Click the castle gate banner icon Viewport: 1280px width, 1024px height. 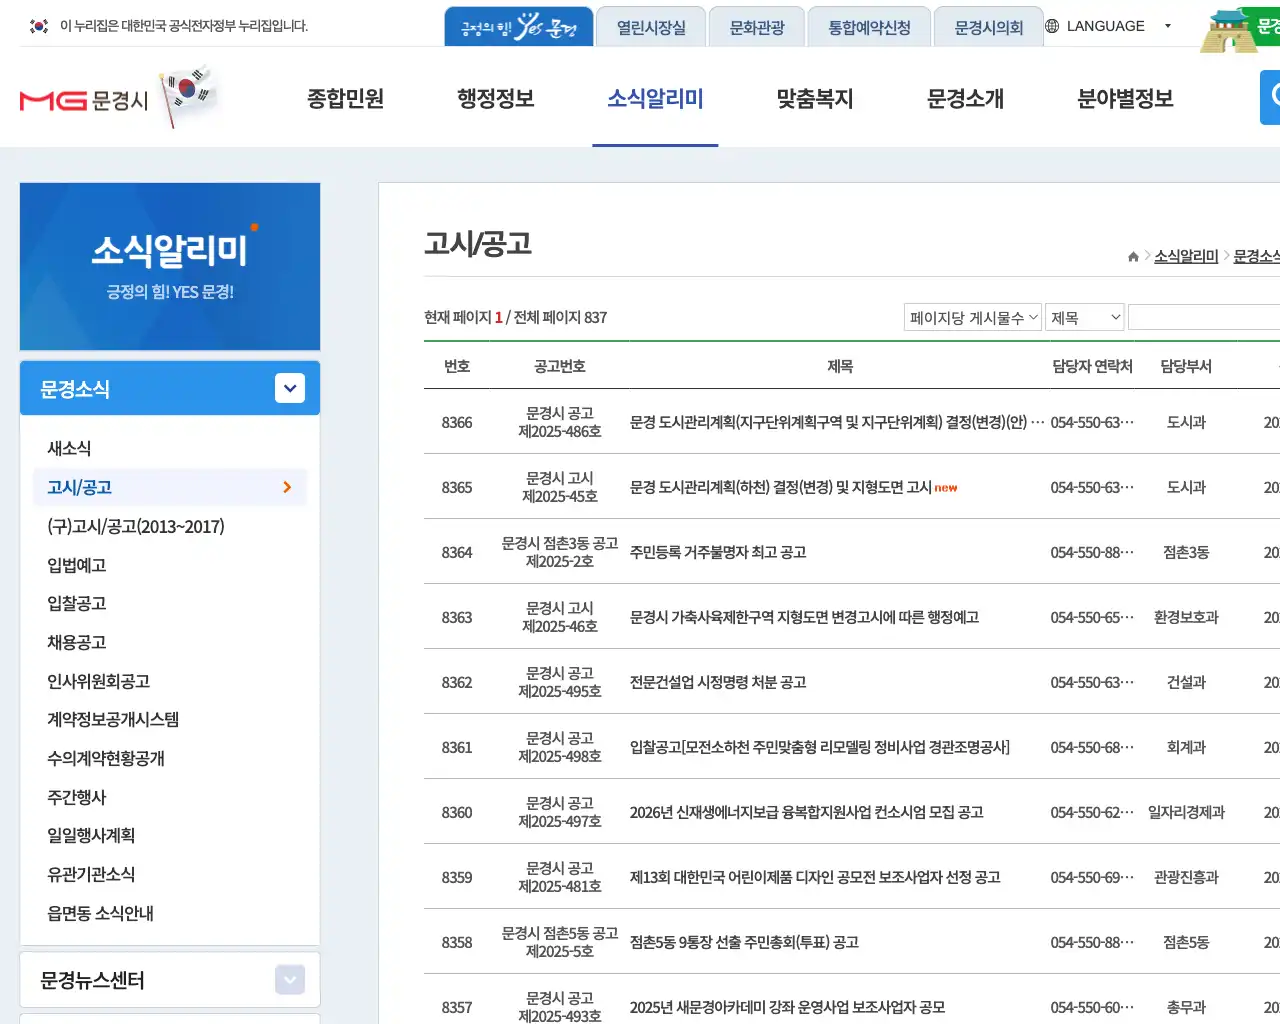point(1229,30)
